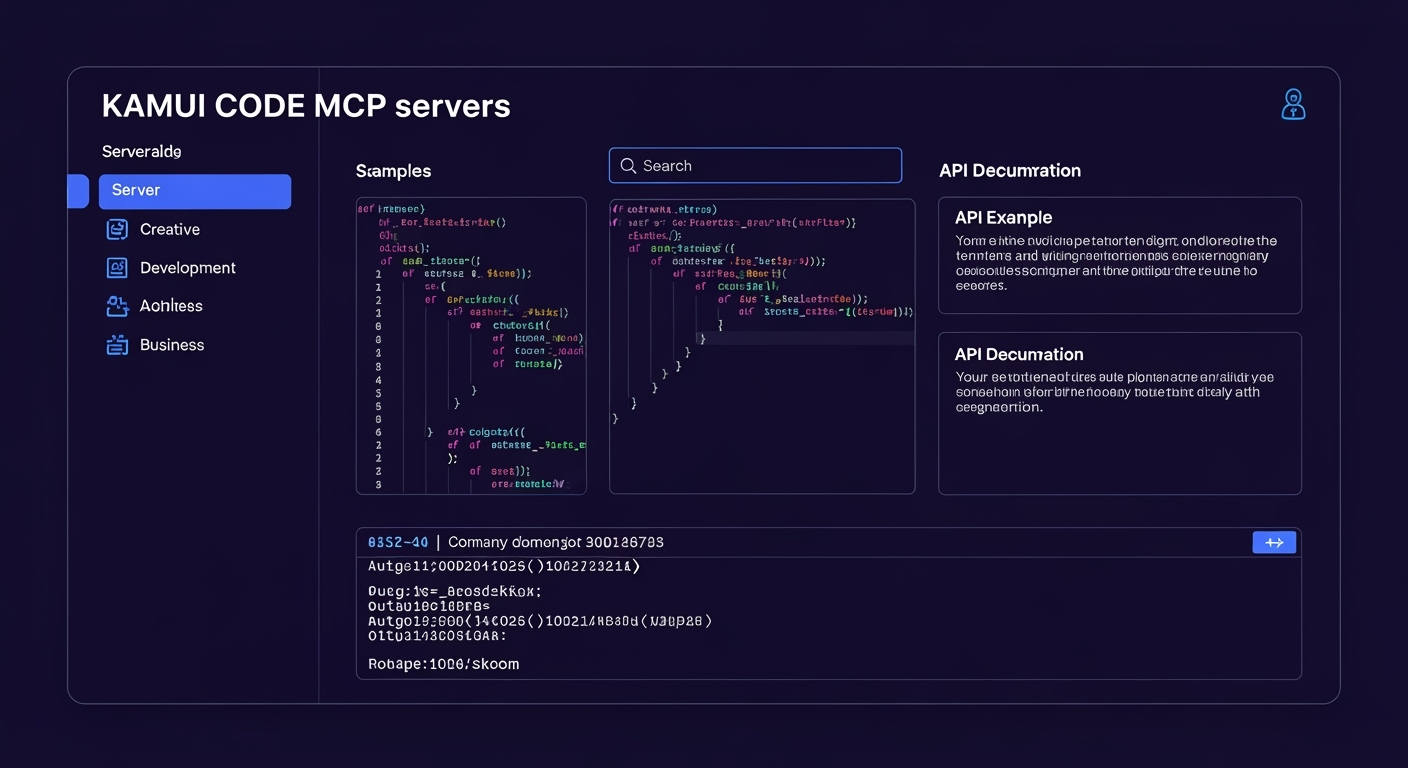The width and height of the screenshot is (1408, 768).
Task: Click the blue arrow button in console
Action: [1274, 542]
